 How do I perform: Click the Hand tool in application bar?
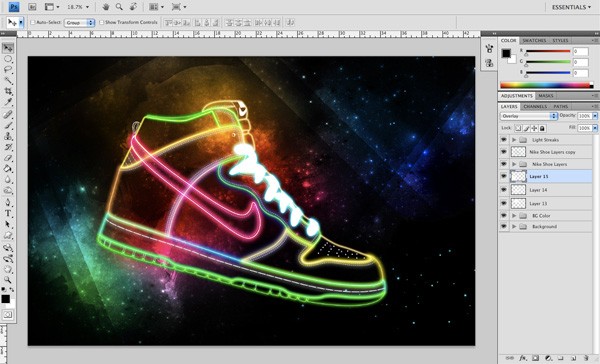[106, 7]
